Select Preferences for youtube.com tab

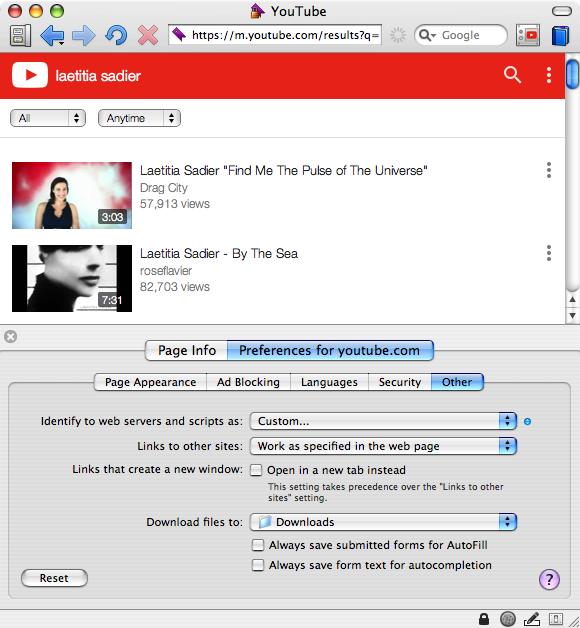[x=330, y=350]
